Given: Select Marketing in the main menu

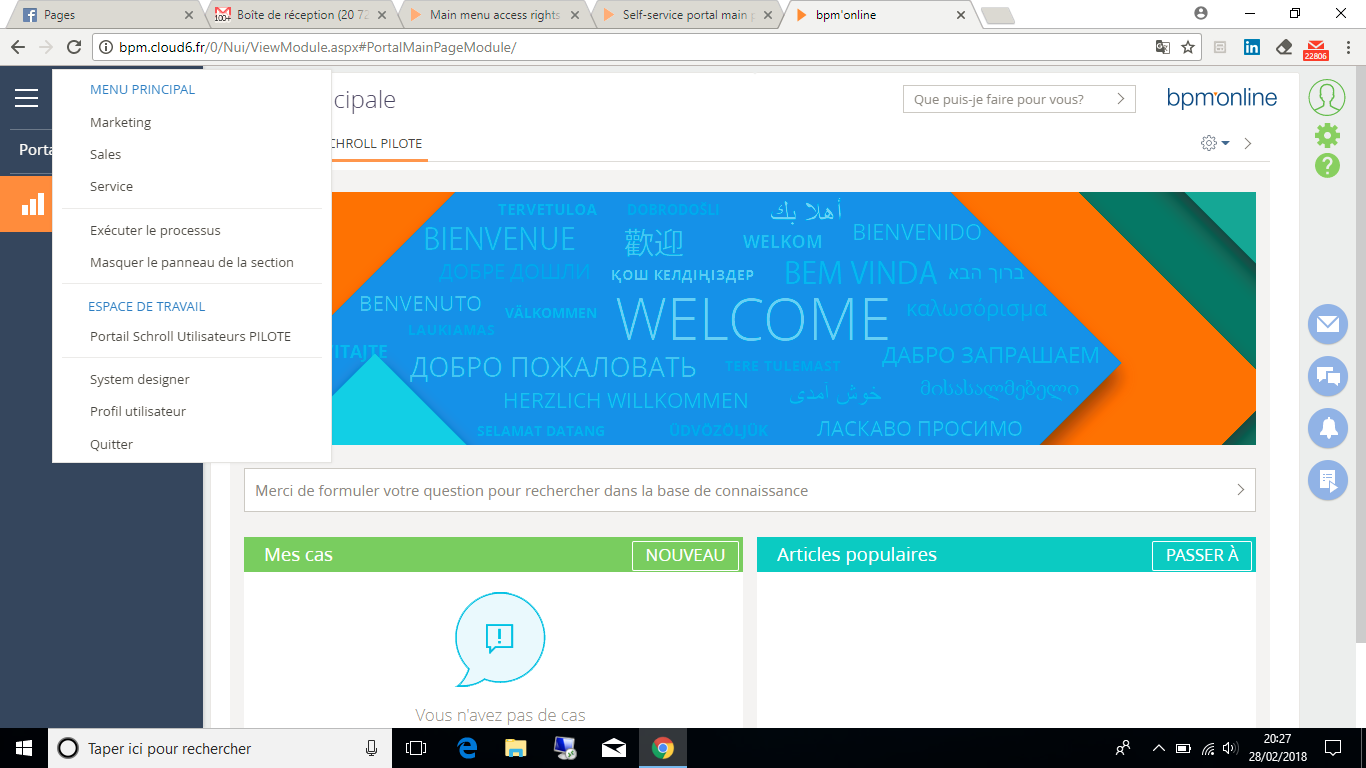Looking at the screenshot, I should point(121,122).
